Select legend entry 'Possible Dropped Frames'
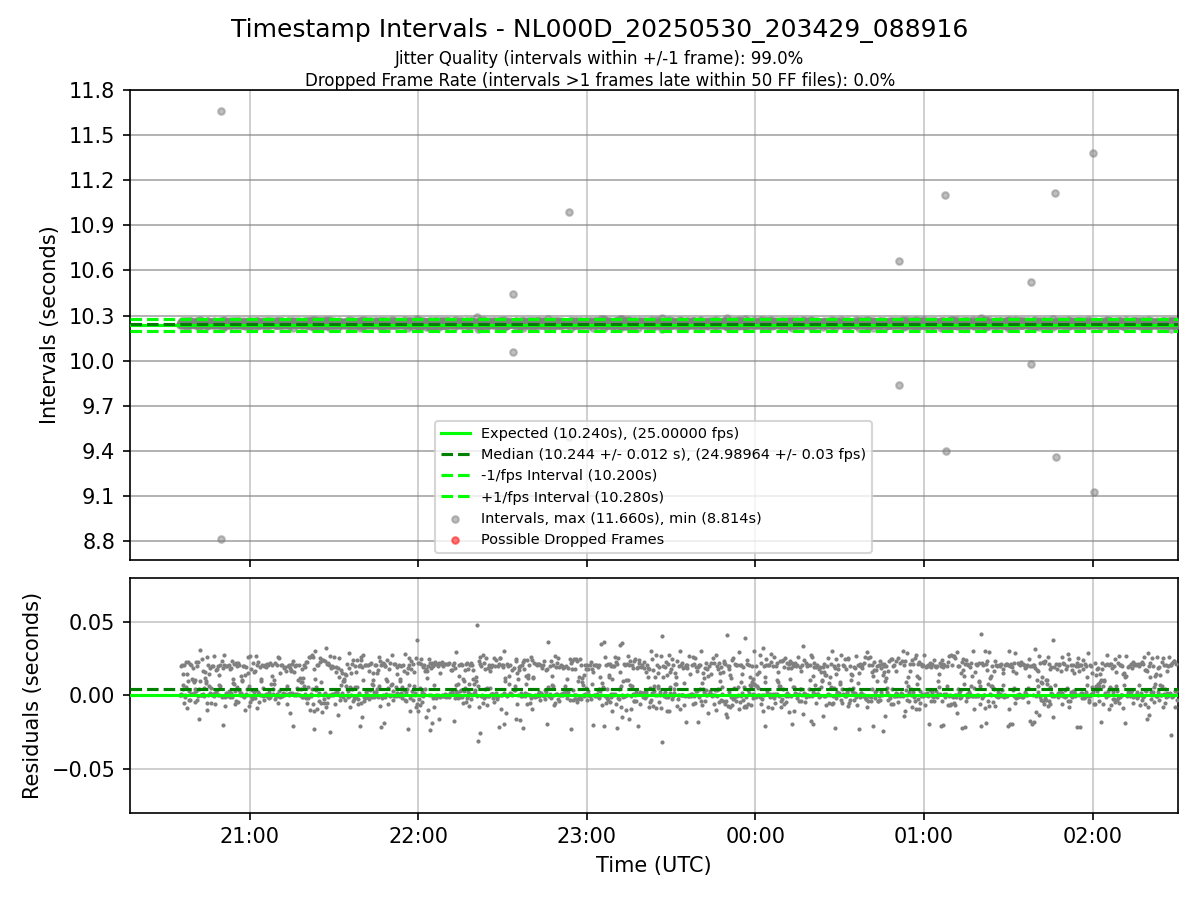The image size is (1200, 900). pyautogui.click(x=572, y=539)
